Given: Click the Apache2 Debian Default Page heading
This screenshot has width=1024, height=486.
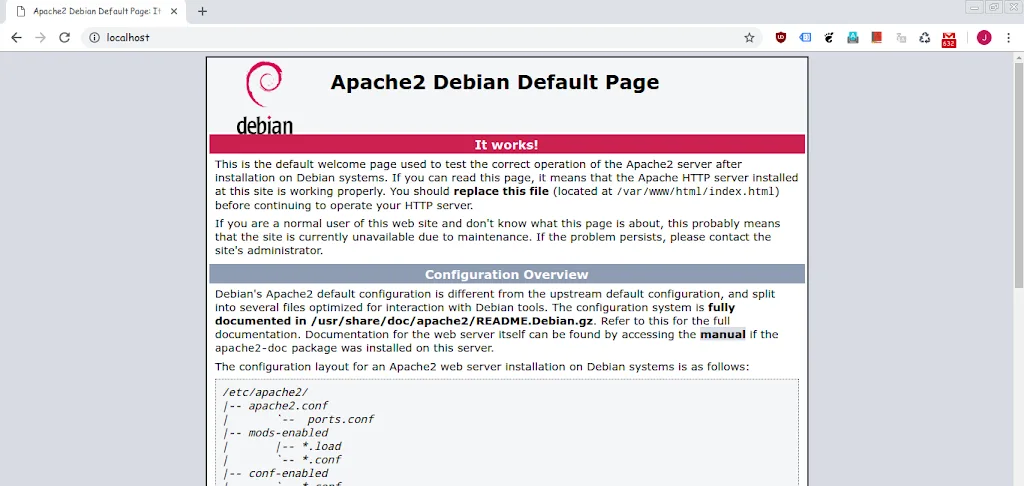Looking at the screenshot, I should coord(494,82).
